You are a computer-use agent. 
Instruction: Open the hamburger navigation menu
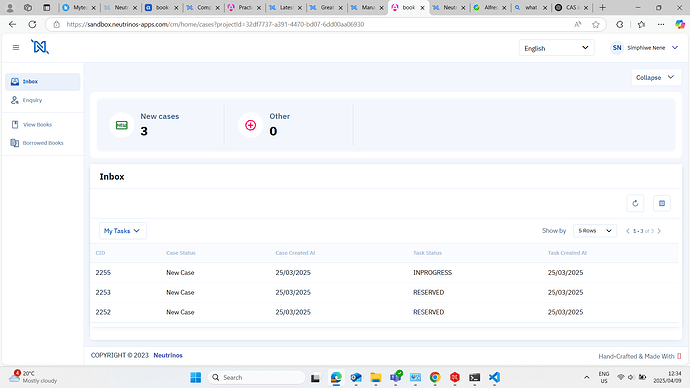click(16, 48)
